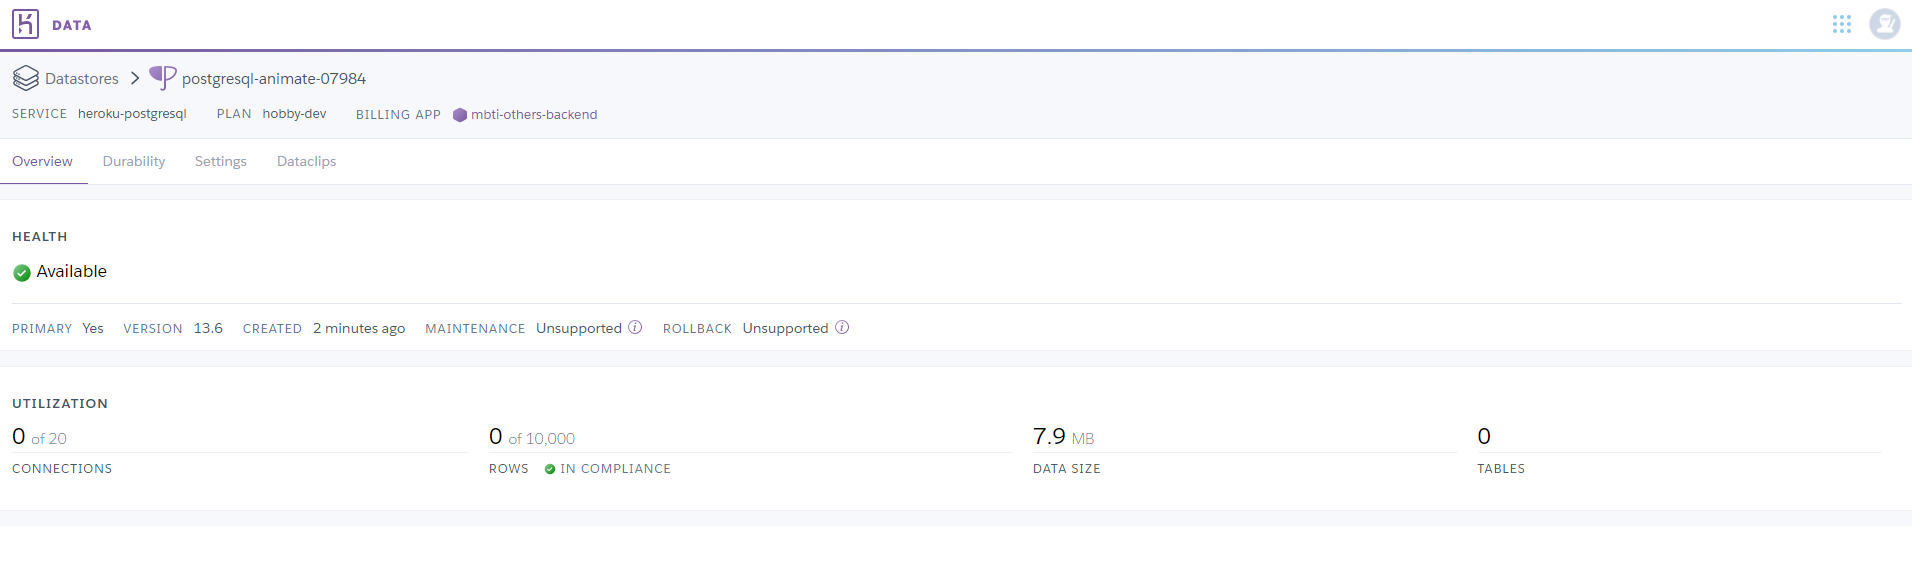
Task: Show info about Maintenance Unsupported
Action: click(x=635, y=327)
